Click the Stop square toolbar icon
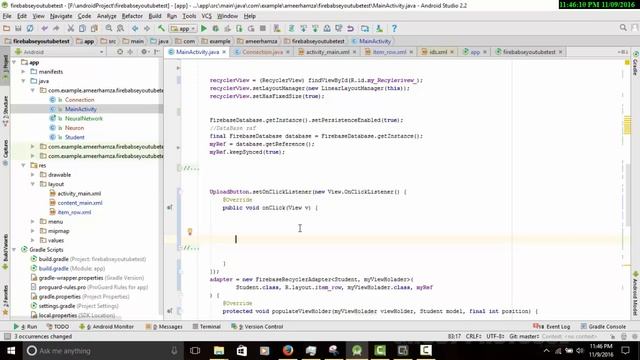 pos(263,29)
